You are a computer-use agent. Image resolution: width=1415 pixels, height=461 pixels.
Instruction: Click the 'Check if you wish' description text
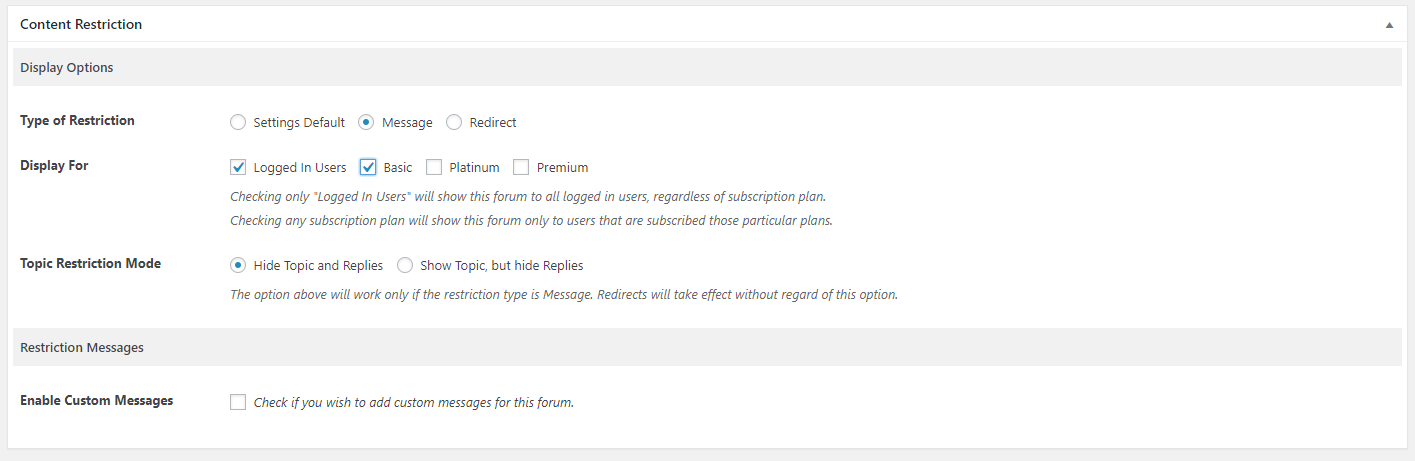click(x=413, y=403)
